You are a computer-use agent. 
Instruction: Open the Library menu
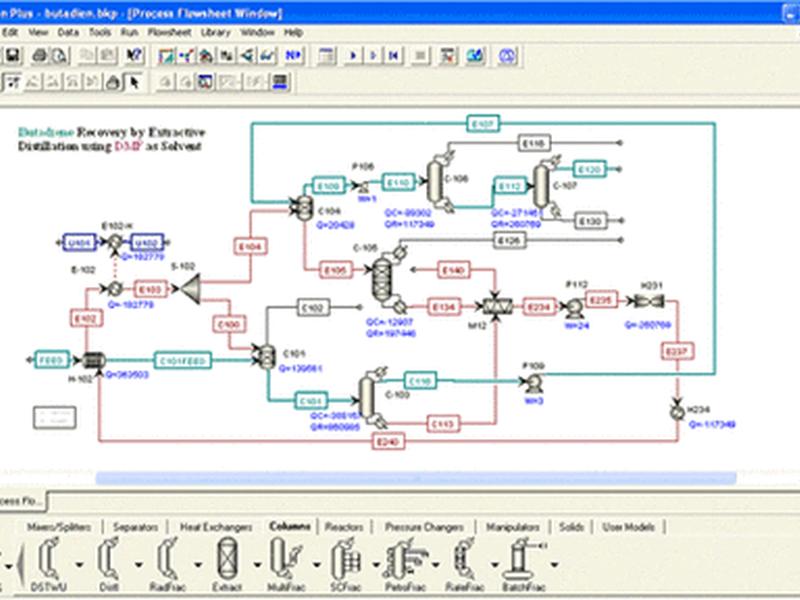click(x=215, y=32)
